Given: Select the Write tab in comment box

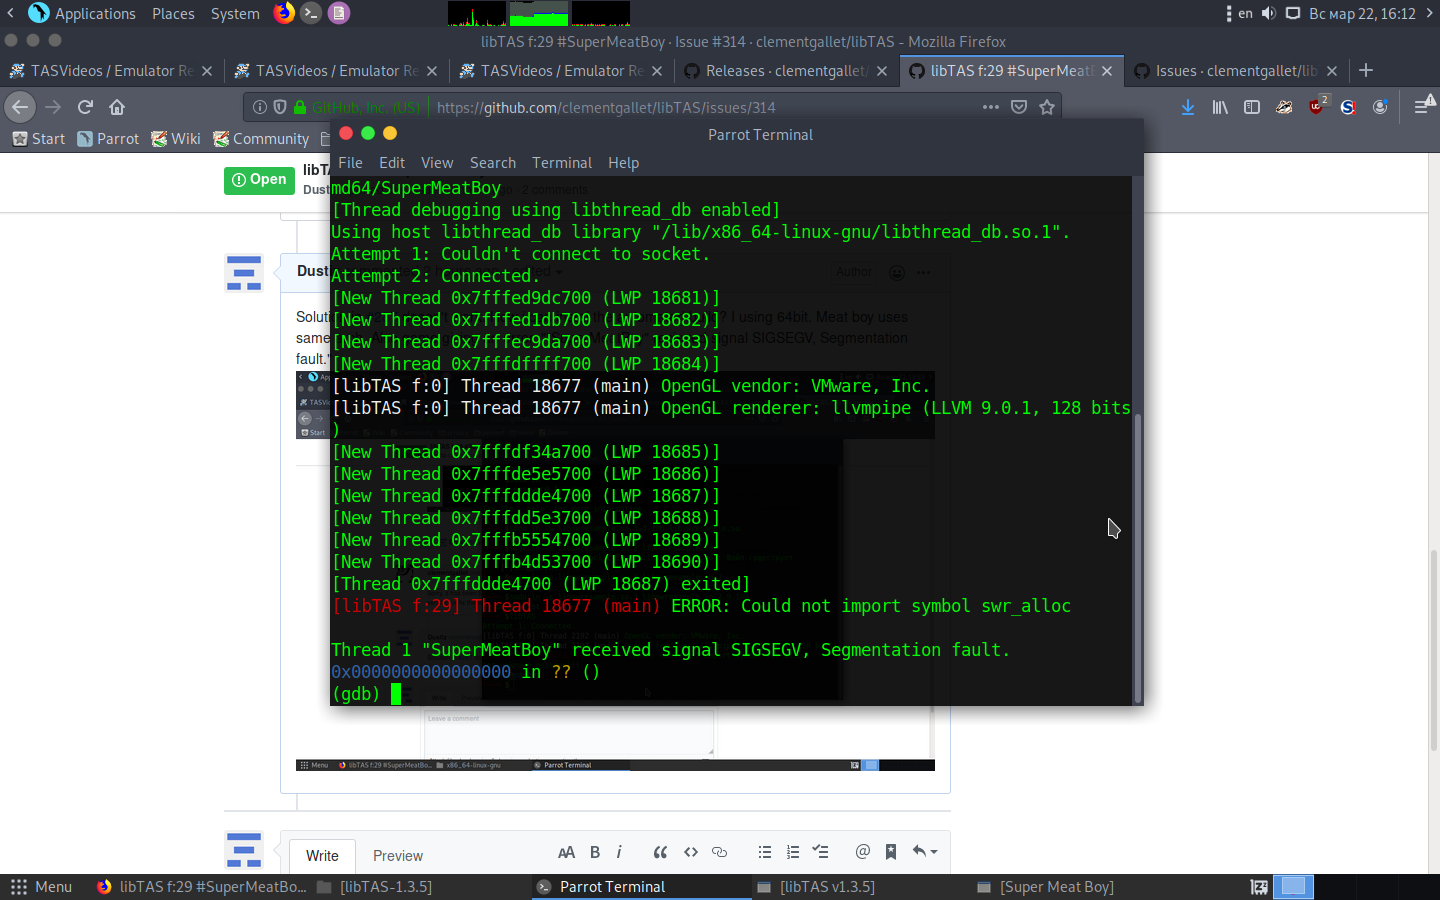Looking at the screenshot, I should tap(322, 856).
